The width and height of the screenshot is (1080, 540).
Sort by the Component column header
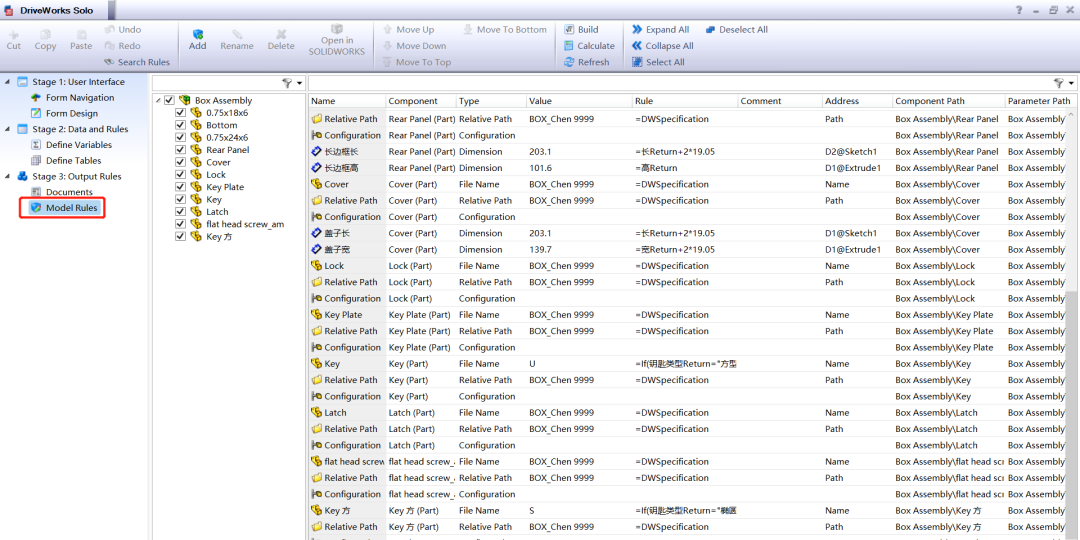click(x=421, y=101)
